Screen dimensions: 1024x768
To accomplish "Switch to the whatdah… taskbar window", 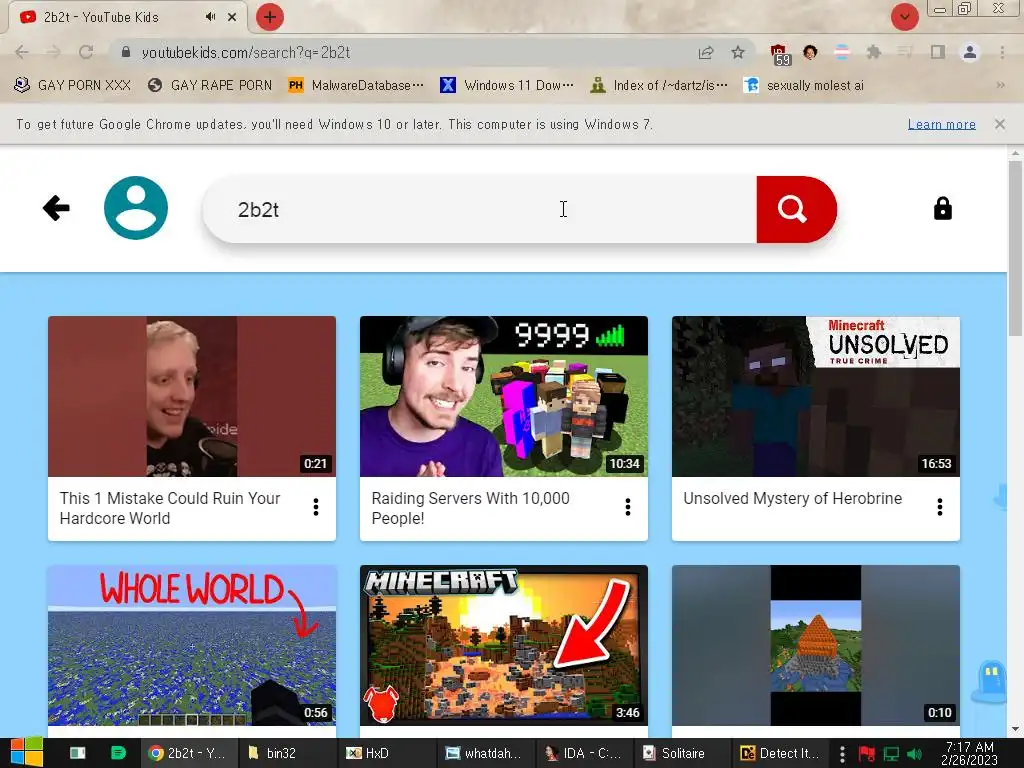I will pos(483,753).
